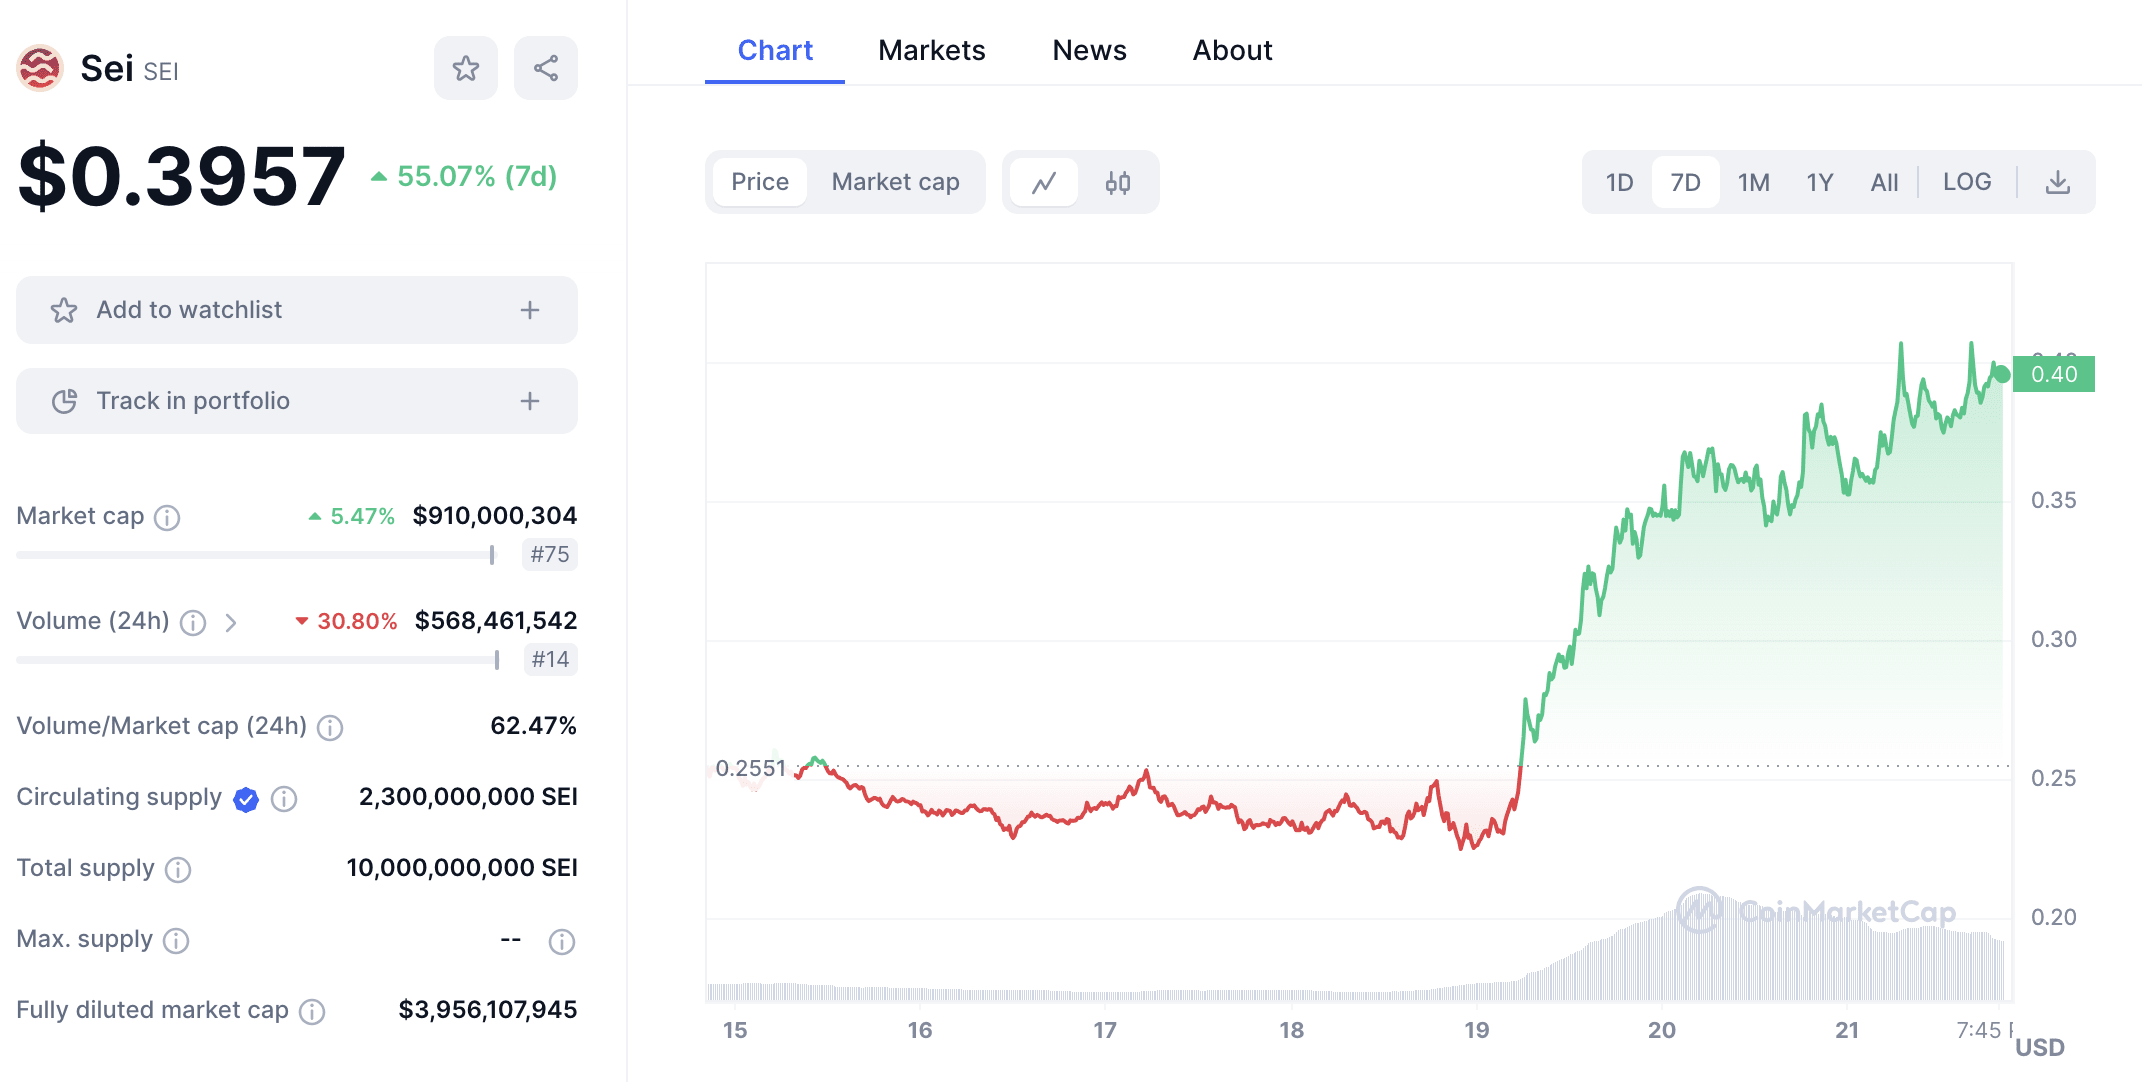Select the 1Y time range button

(1819, 182)
